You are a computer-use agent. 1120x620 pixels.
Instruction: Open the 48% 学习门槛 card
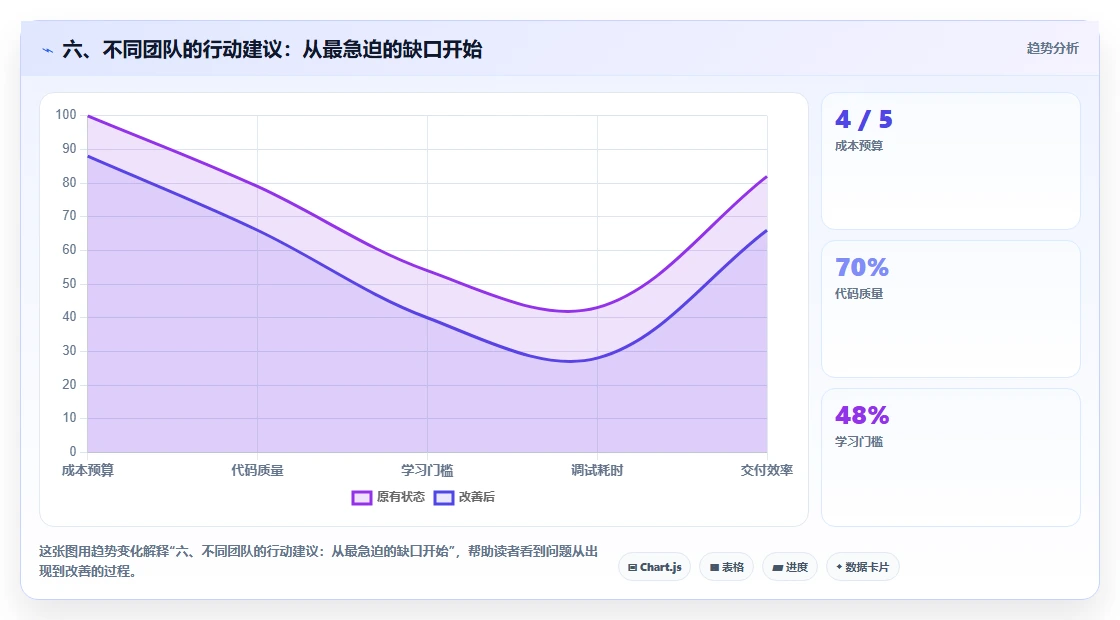pos(951,457)
